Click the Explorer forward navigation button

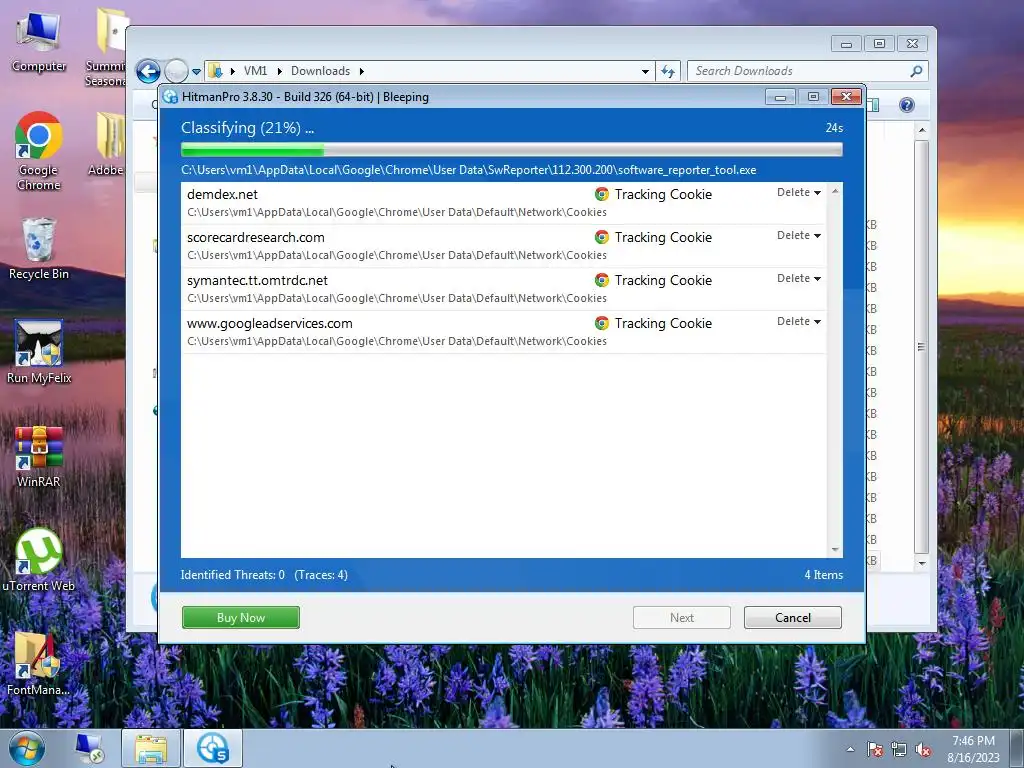[176, 71]
